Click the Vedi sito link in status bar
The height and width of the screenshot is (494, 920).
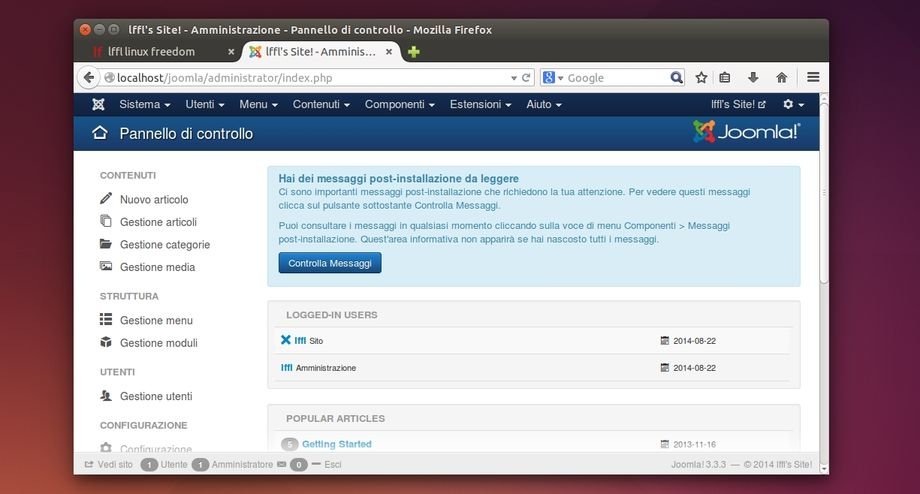tap(115, 464)
